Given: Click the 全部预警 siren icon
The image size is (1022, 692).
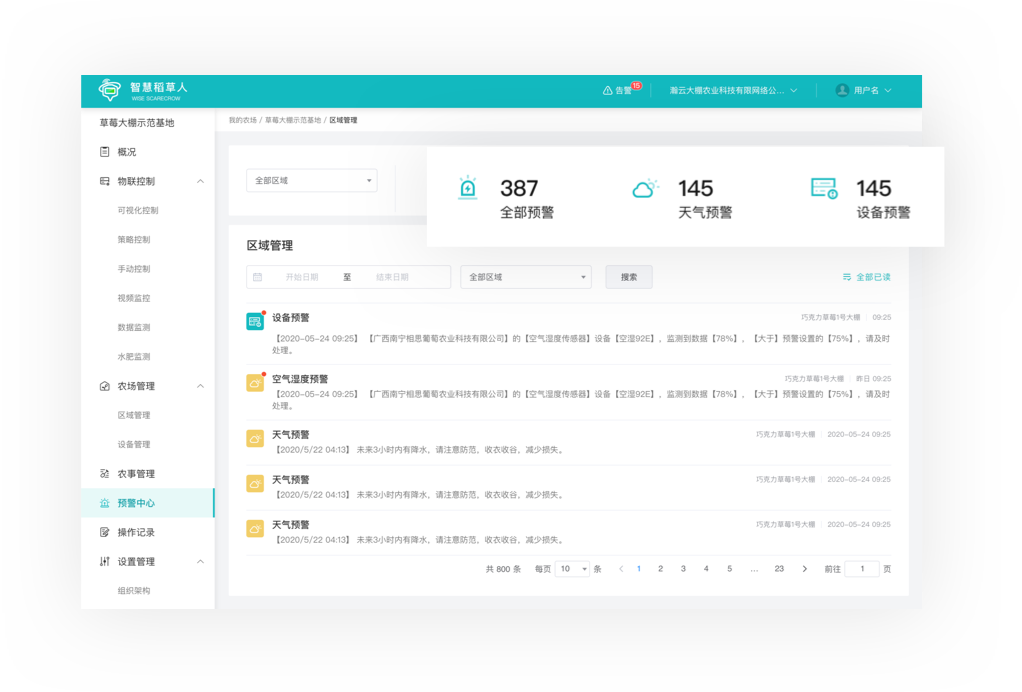Looking at the screenshot, I should click(468, 188).
